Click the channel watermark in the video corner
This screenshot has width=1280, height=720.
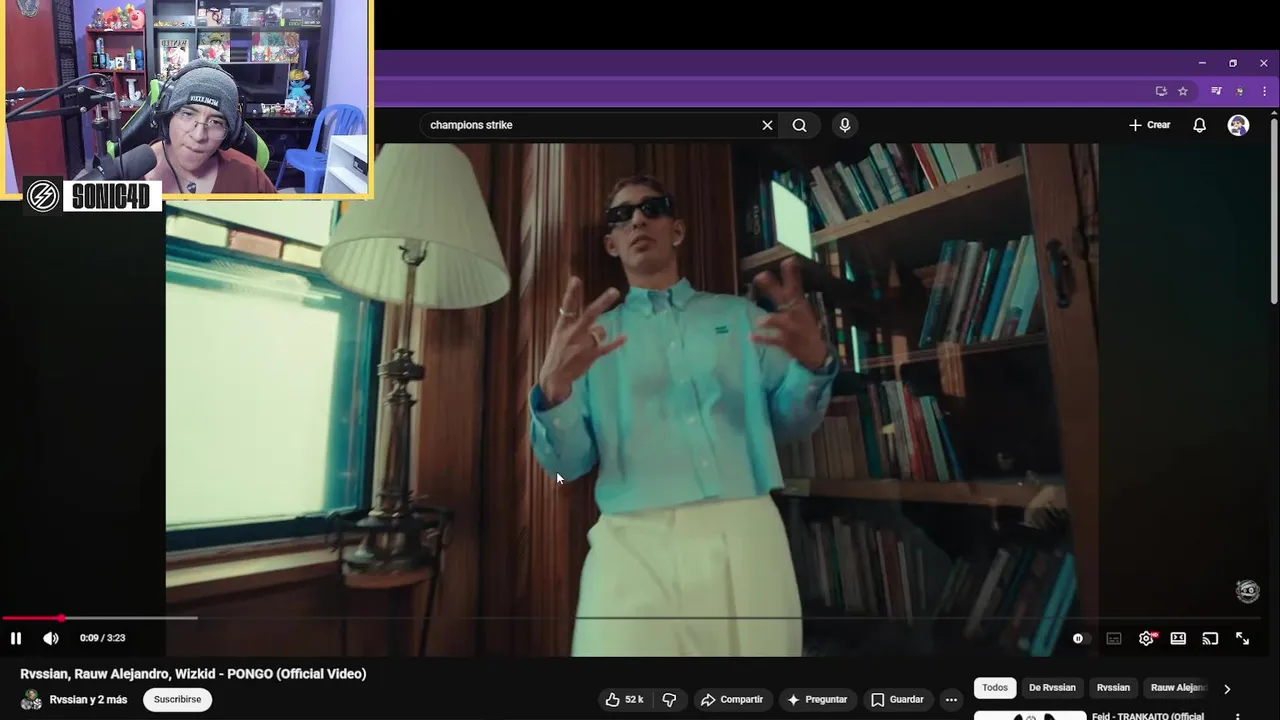point(1247,591)
